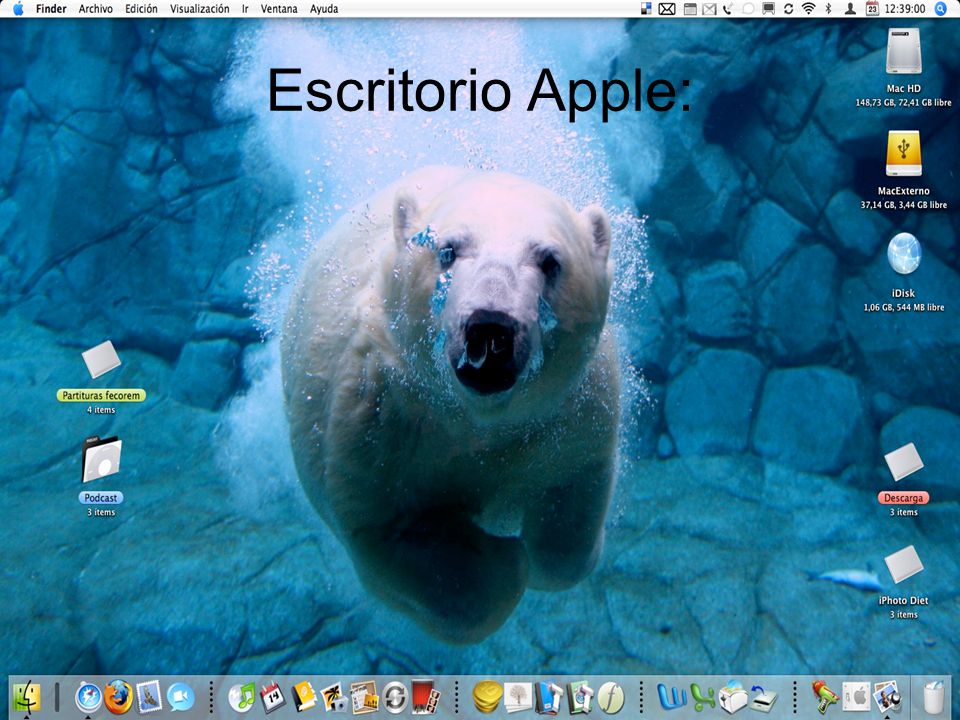960x720 pixels.
Task: Launch Microsoft Word from the Dock
Action: (672, 697)
